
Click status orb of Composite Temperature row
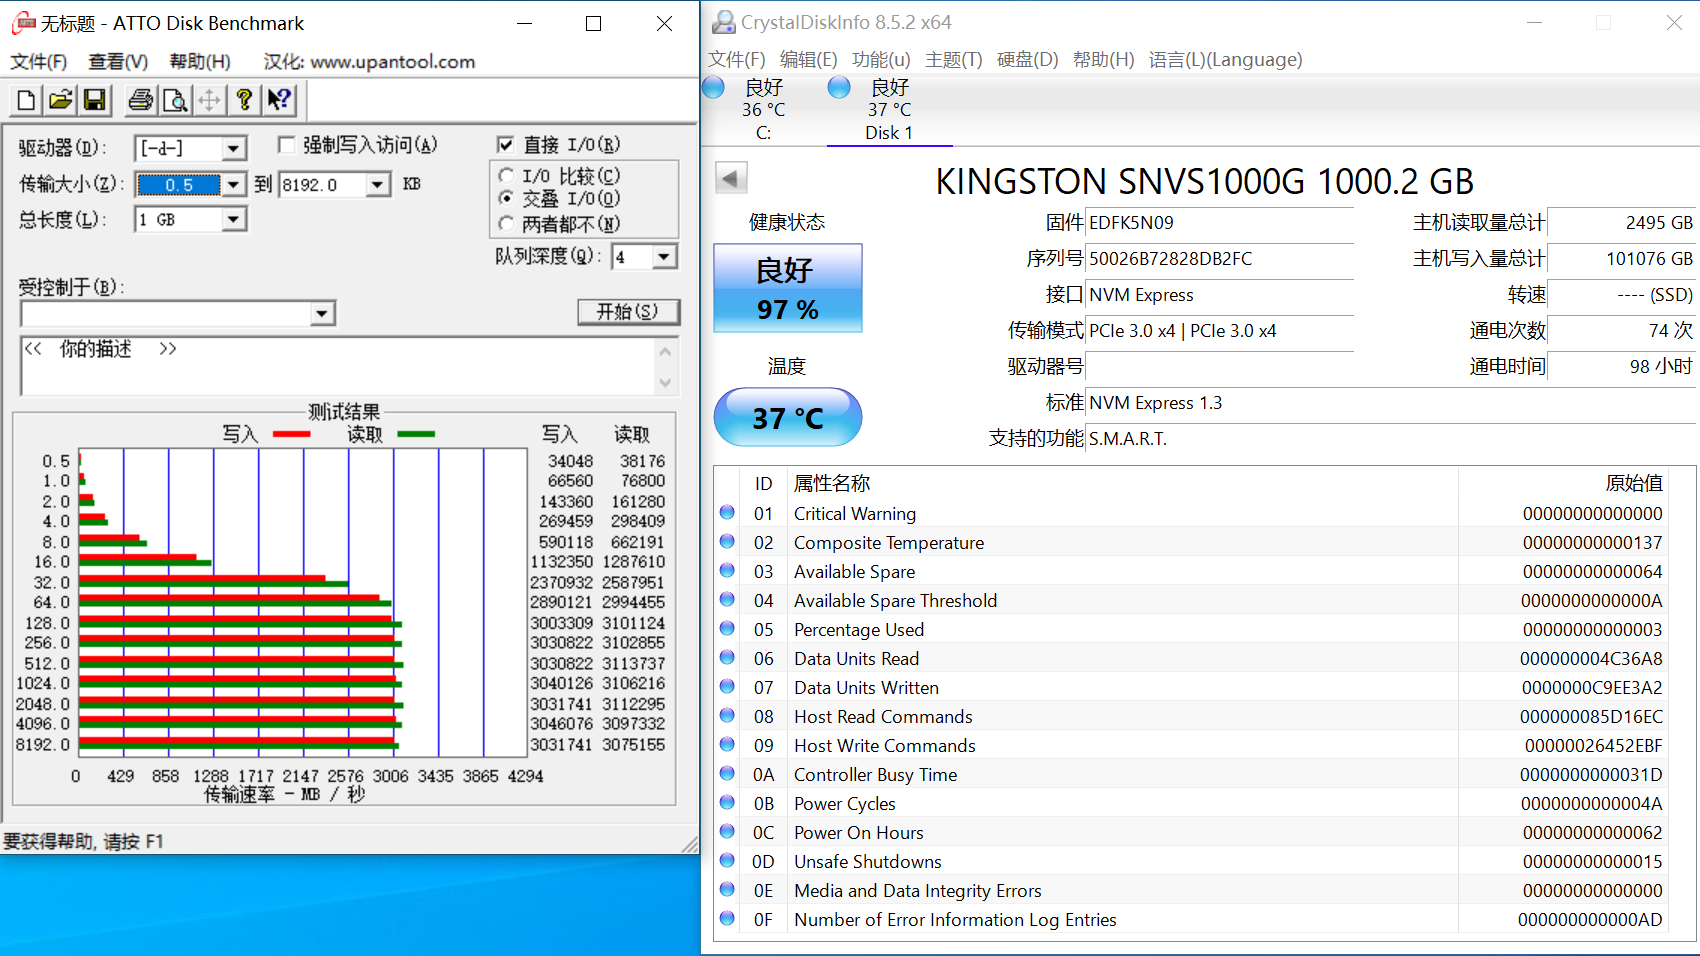pyautogui.click(x=727, y=541)
